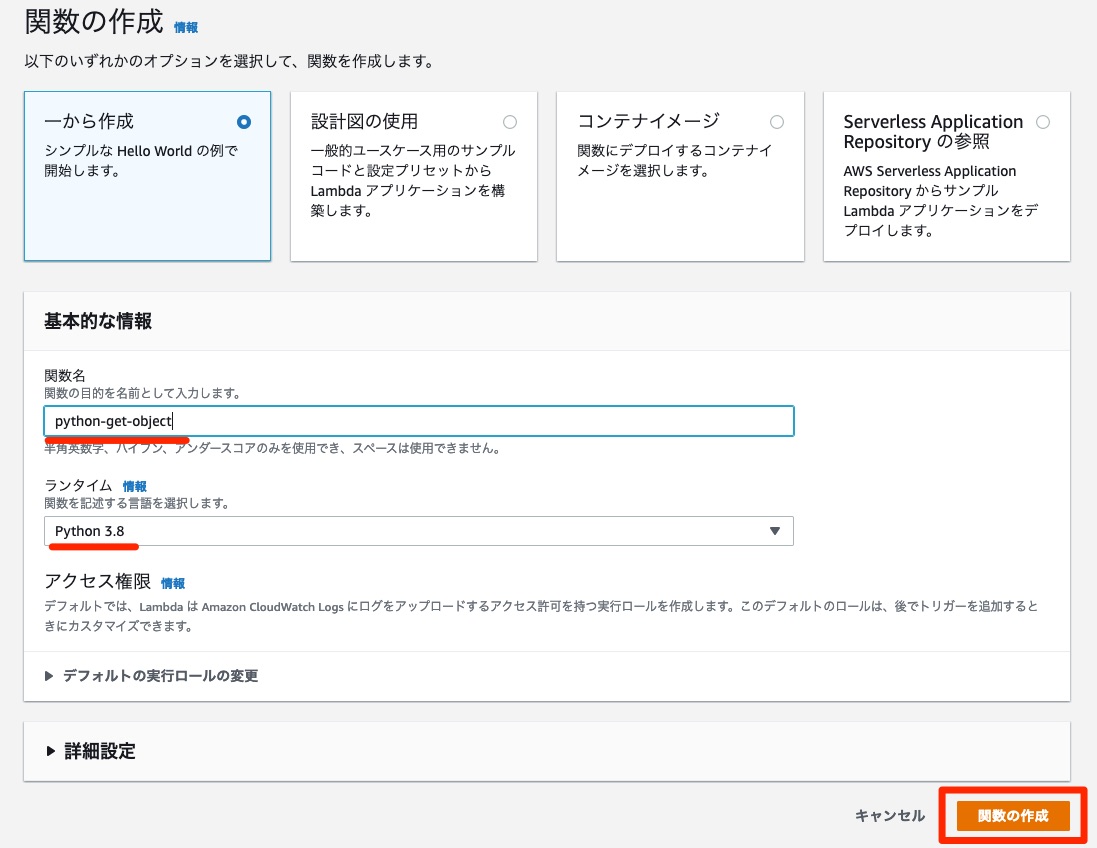Select the 一から作成 radio button

coord(244,122)
